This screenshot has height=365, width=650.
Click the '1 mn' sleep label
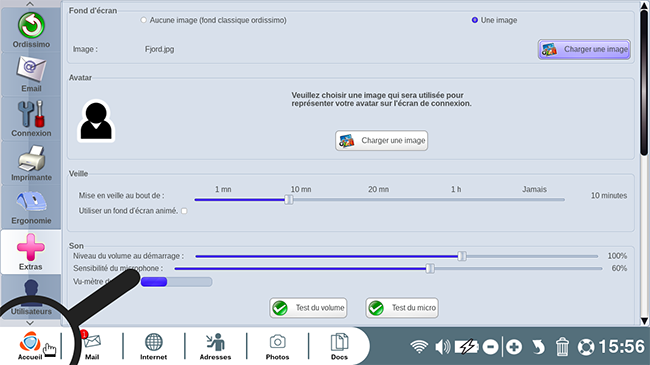point(223,189)
